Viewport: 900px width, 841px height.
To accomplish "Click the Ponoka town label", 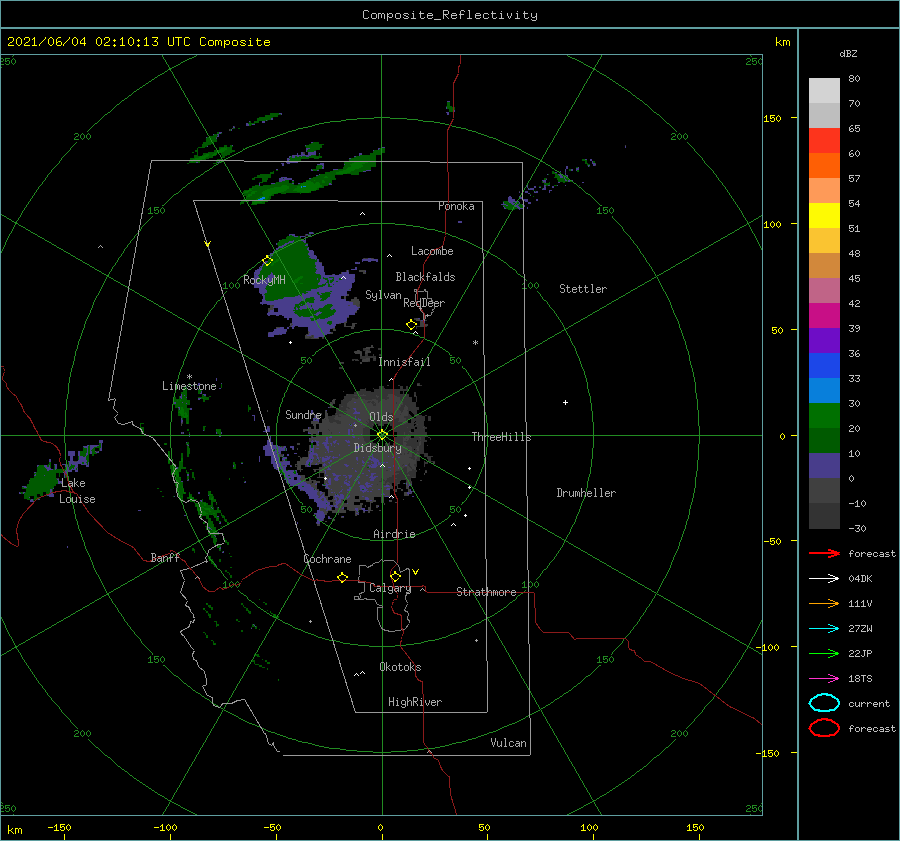I will tap(456, 206).
